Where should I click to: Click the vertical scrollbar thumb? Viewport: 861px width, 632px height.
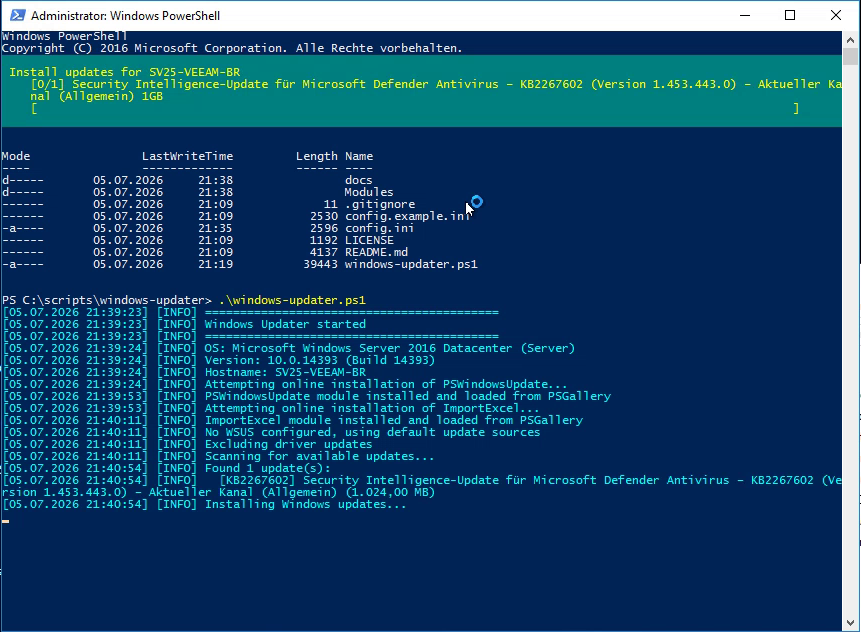[x=851, y=57]
